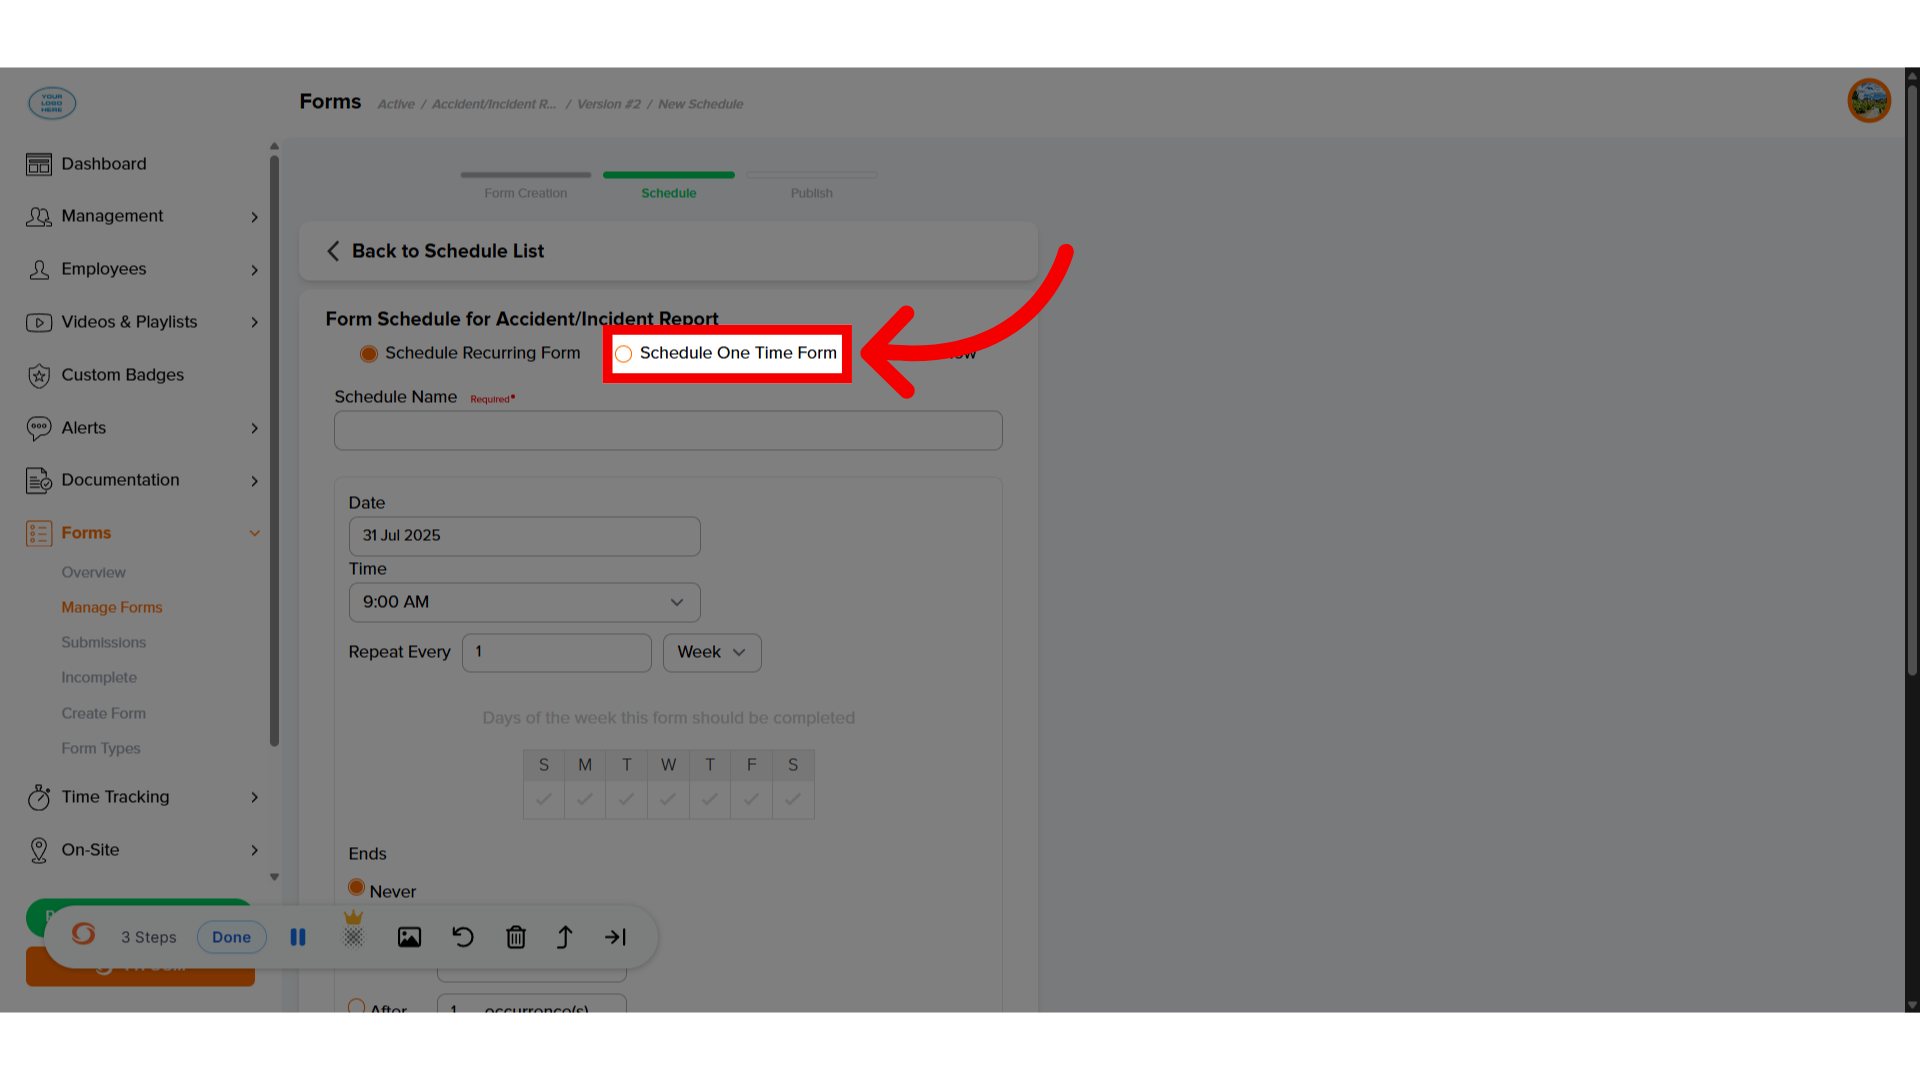The image size is (1920, 1080).
Task: Click the undo arrow in recorder bar
Action: pyautogui.click(x=462, y=937)
